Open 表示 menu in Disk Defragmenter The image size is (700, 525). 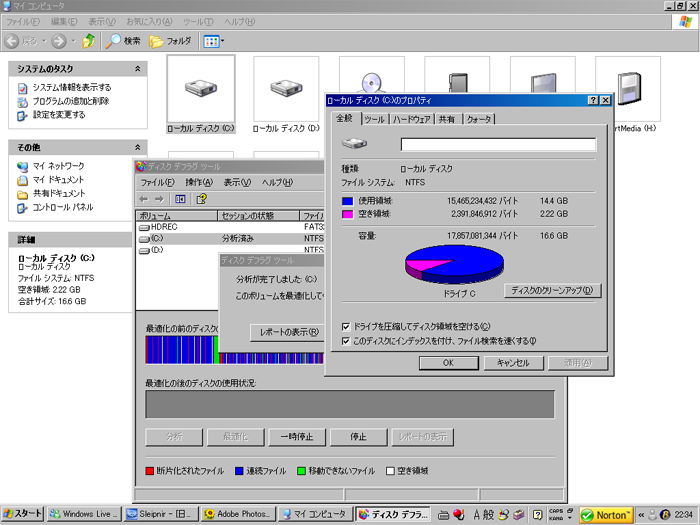pos(237,183)
